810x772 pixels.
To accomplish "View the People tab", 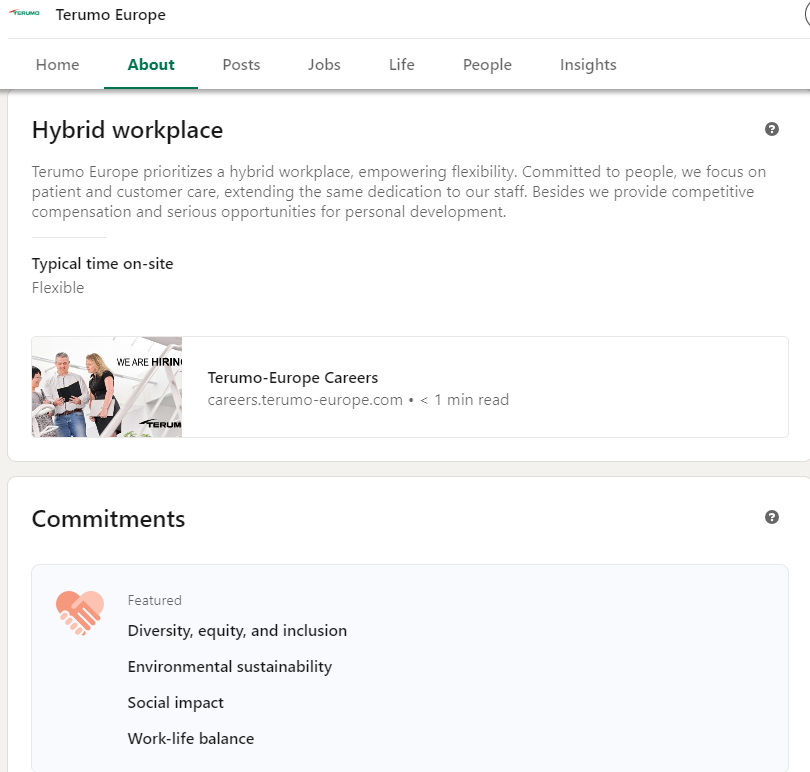I will (487, 65).
